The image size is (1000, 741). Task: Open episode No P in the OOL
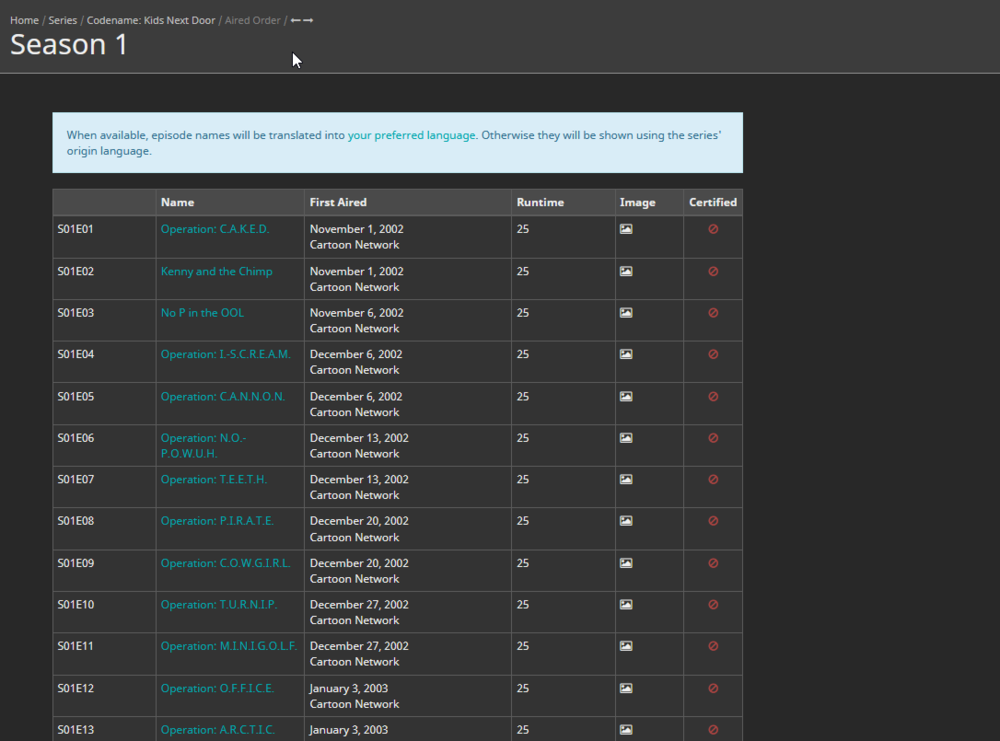point(202,313)
